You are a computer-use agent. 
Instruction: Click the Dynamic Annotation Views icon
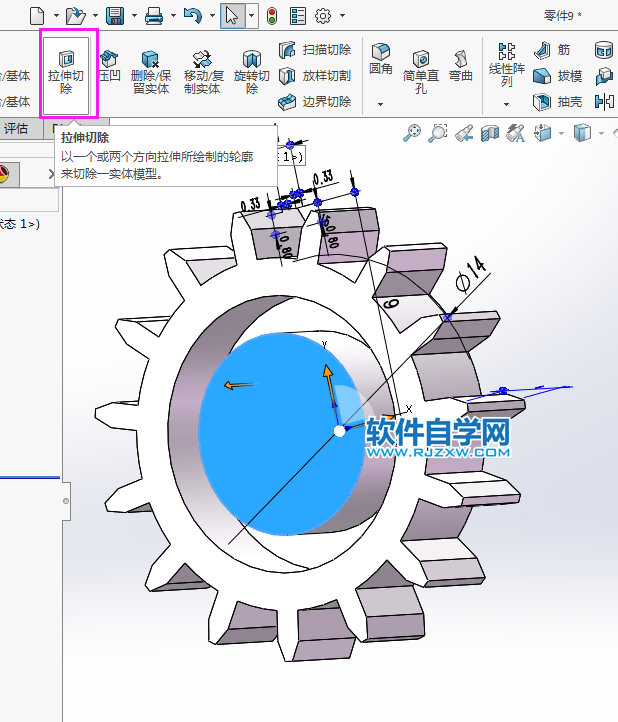coord(516,133)
